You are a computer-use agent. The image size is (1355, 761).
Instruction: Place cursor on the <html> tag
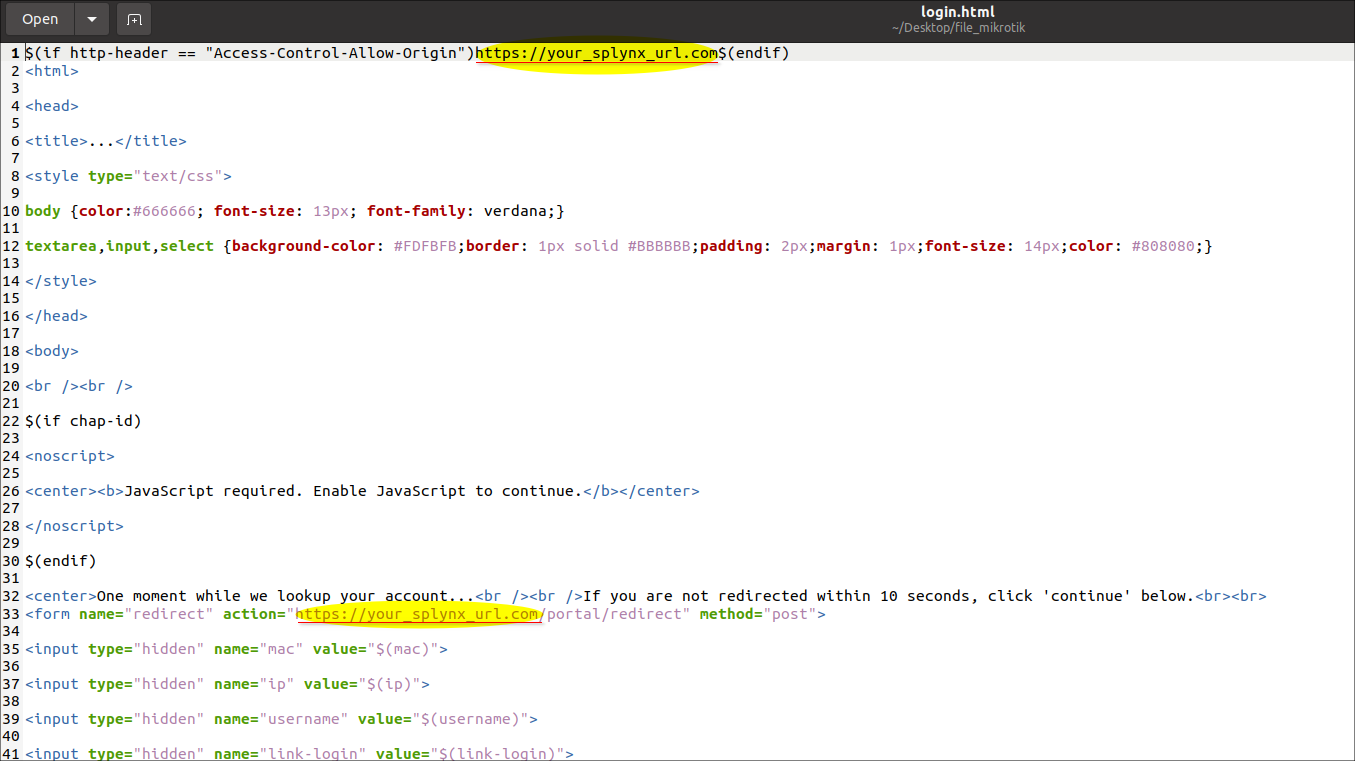point(52,71)
